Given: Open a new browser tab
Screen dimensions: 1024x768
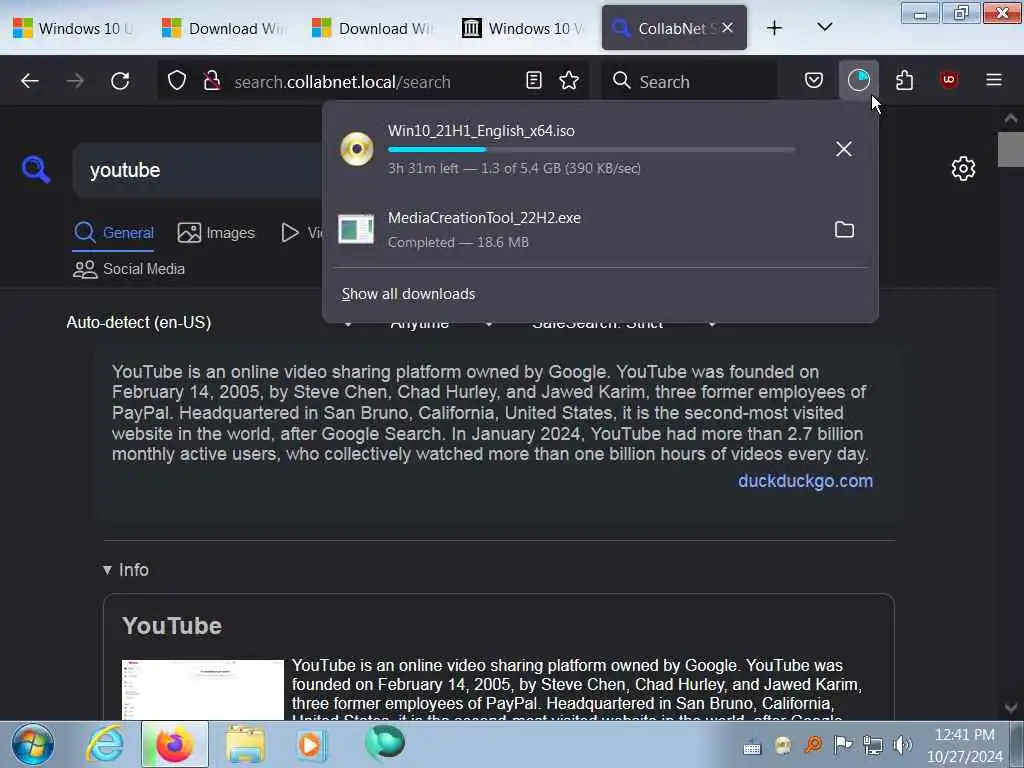Looking at the screenshot, I should click(x=774, y=28).
